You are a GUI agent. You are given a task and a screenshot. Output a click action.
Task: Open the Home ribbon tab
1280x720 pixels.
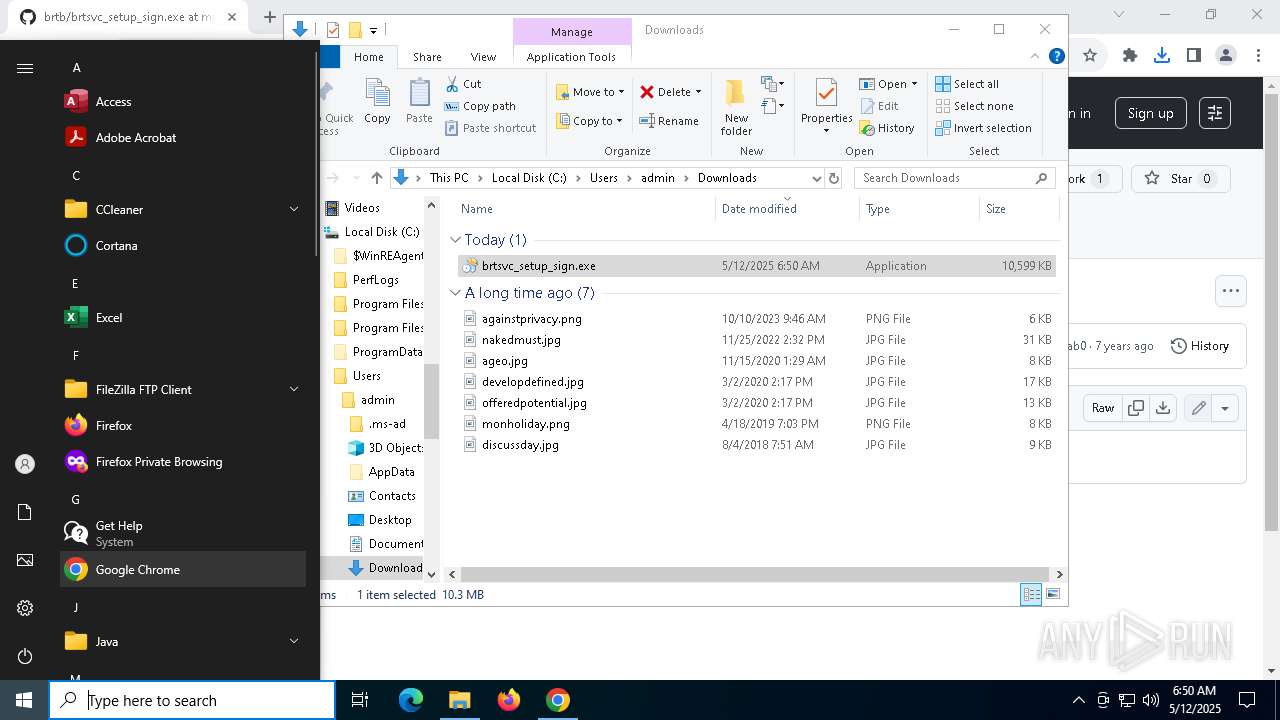pos(369,57)
